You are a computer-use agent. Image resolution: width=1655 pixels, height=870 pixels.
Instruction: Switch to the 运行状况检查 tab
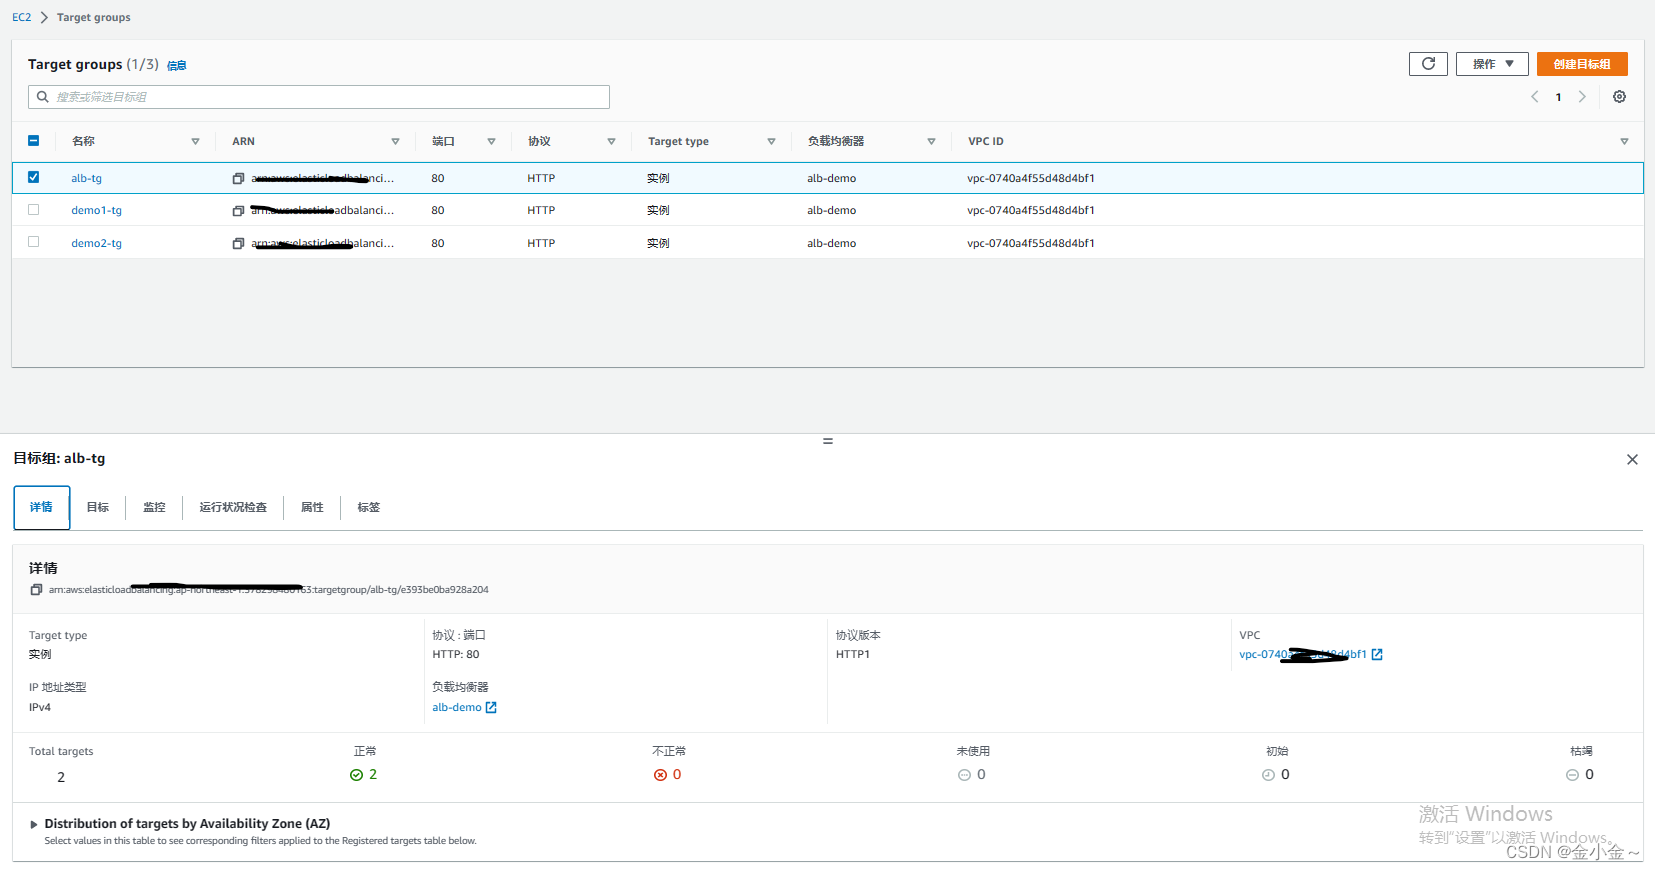[233, 508]
